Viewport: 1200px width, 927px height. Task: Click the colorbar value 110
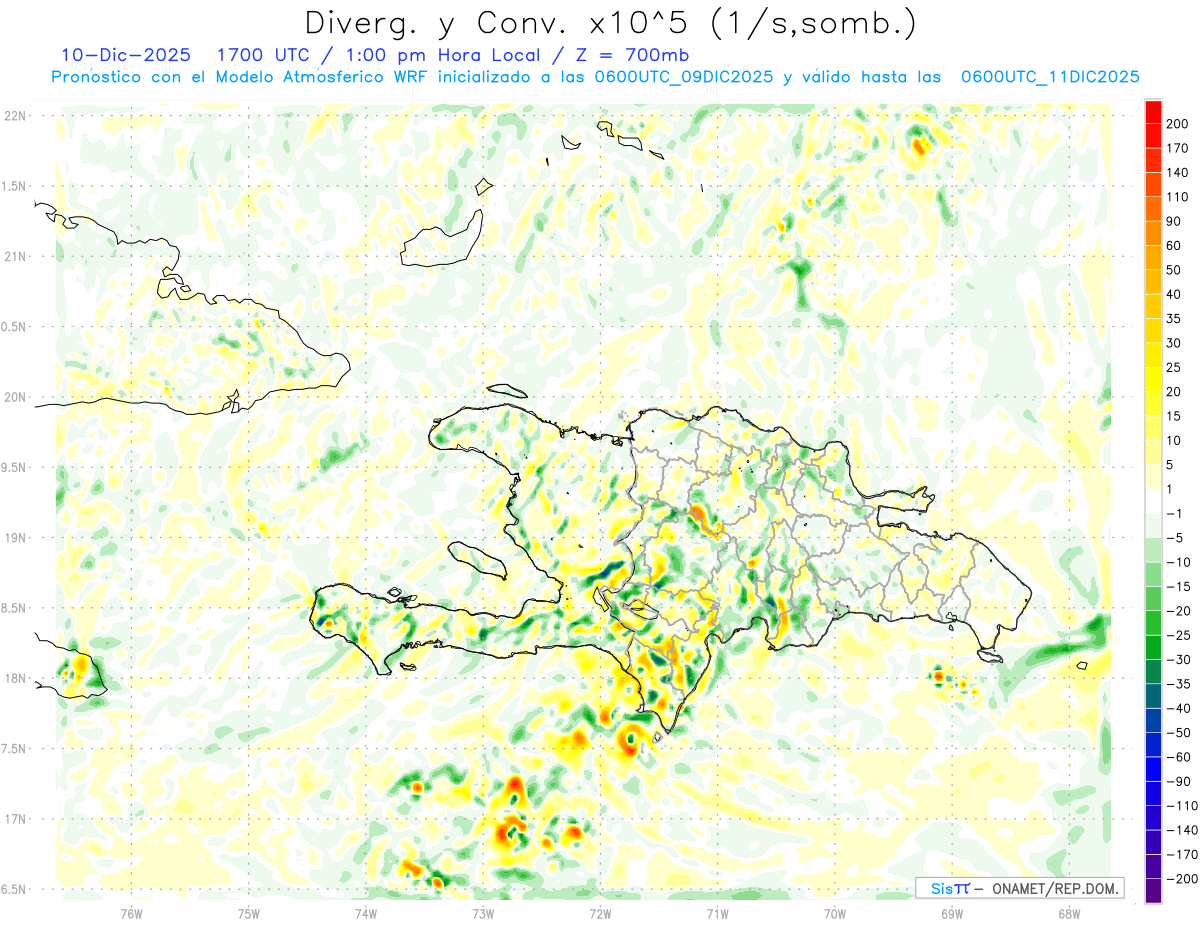coord(1178,197)
